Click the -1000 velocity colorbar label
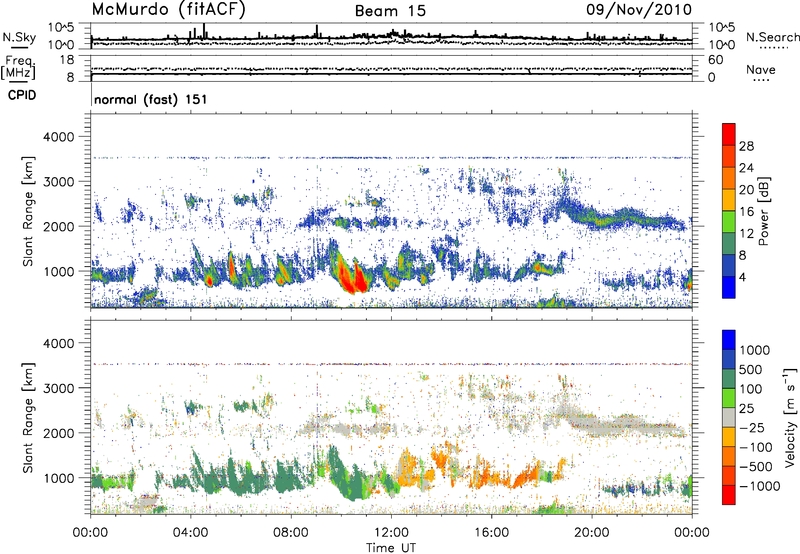The image size is (800, 554). 760,486
